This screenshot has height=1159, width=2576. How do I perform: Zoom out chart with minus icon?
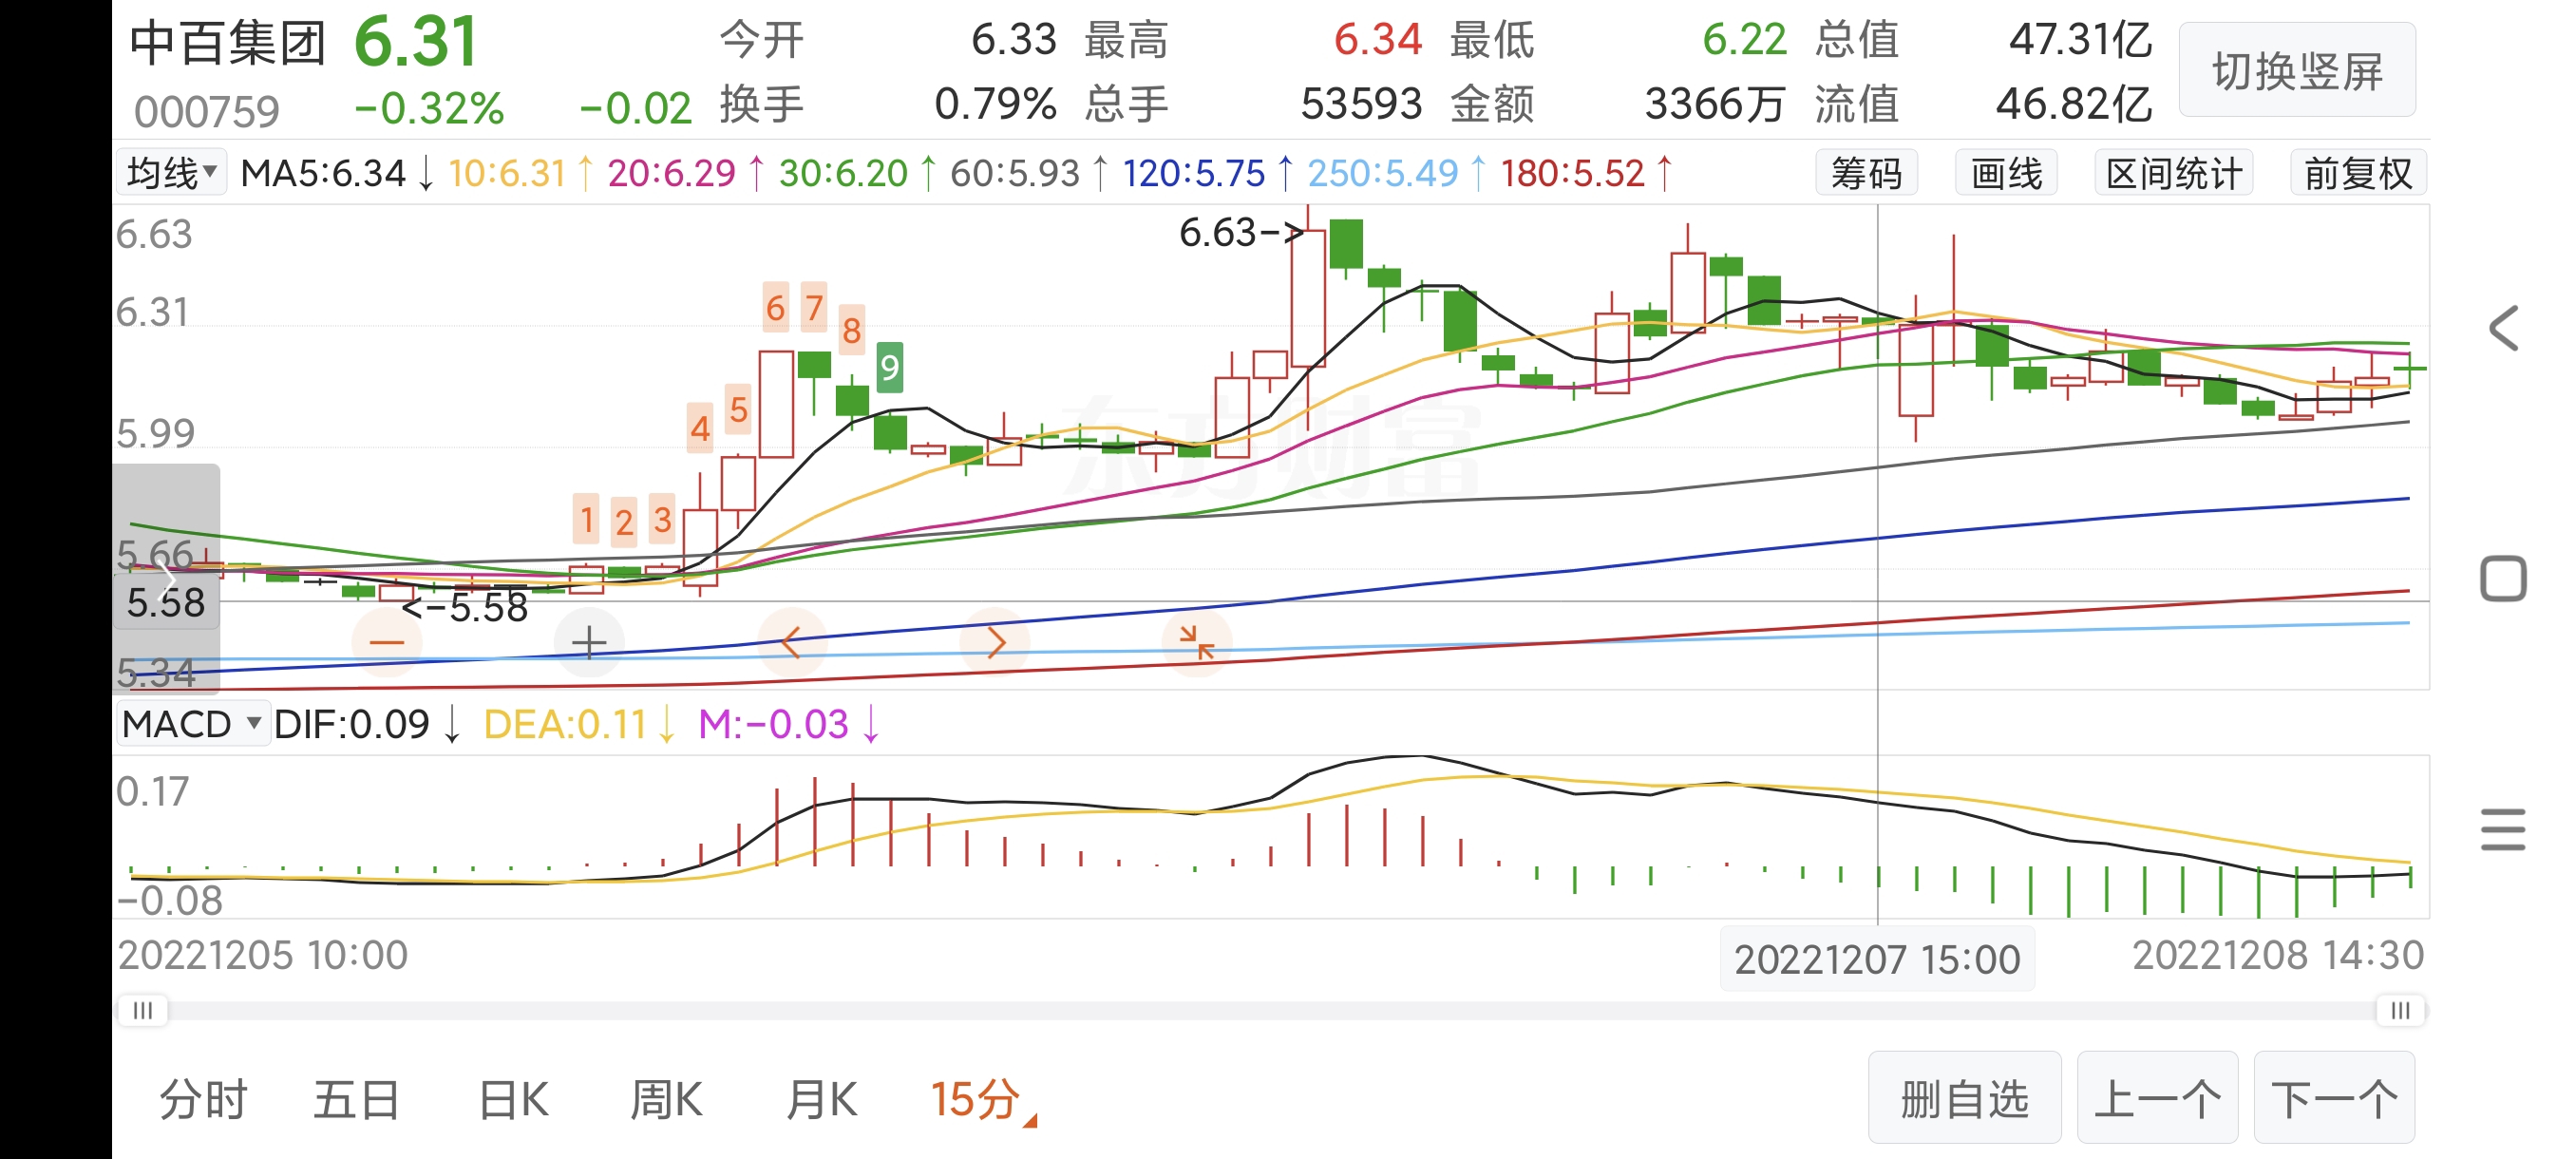point(387,642)
